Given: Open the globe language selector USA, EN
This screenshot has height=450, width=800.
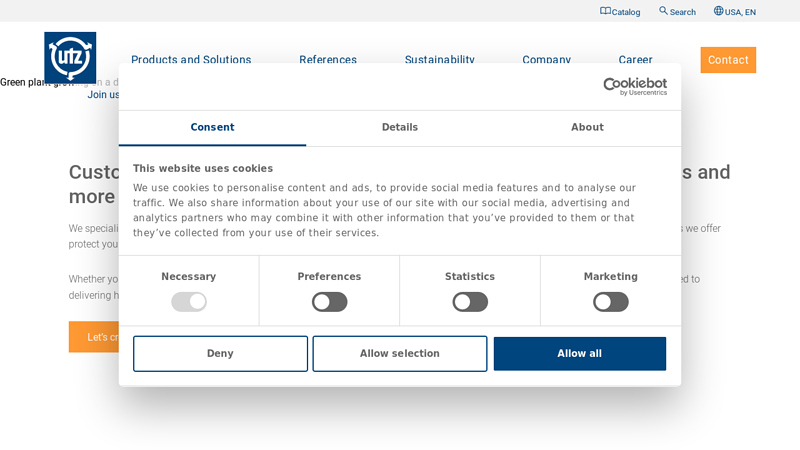Looking at the screenshot, I should click(718, 11).
